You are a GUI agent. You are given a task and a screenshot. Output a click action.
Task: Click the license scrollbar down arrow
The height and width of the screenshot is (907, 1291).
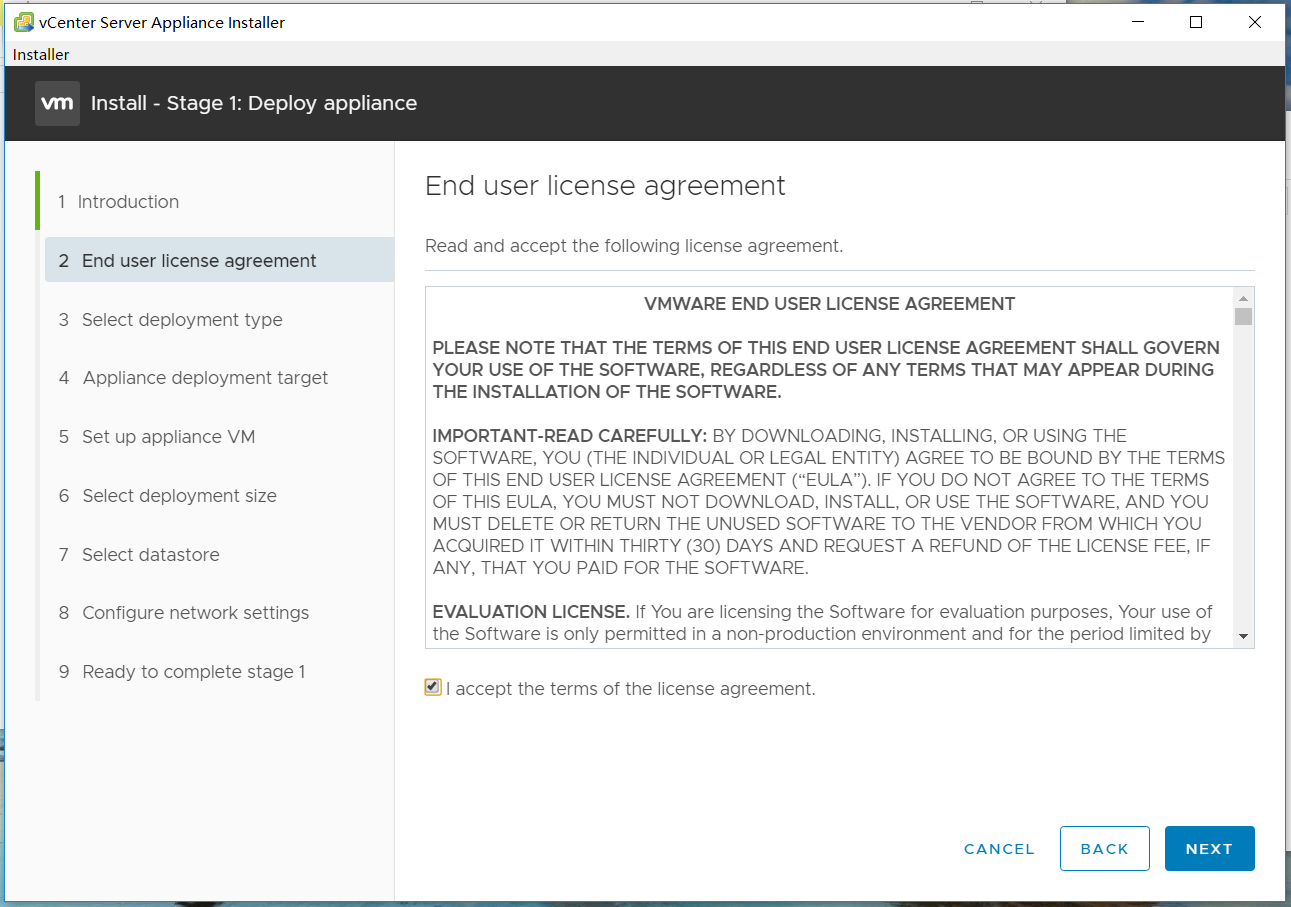tap(1243, 636)
